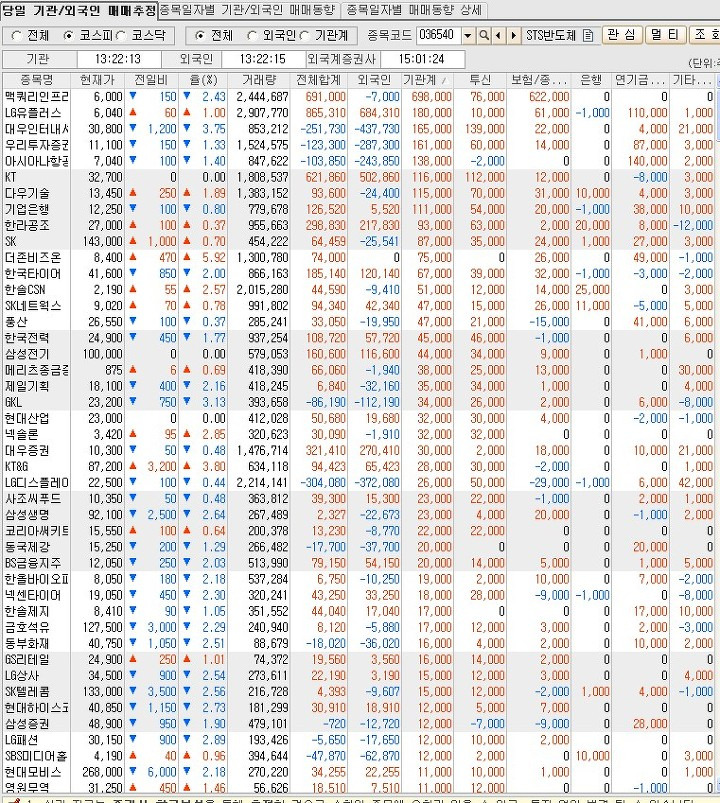
Task: Select the 한라공조 stock name
Action: [27, 225]
